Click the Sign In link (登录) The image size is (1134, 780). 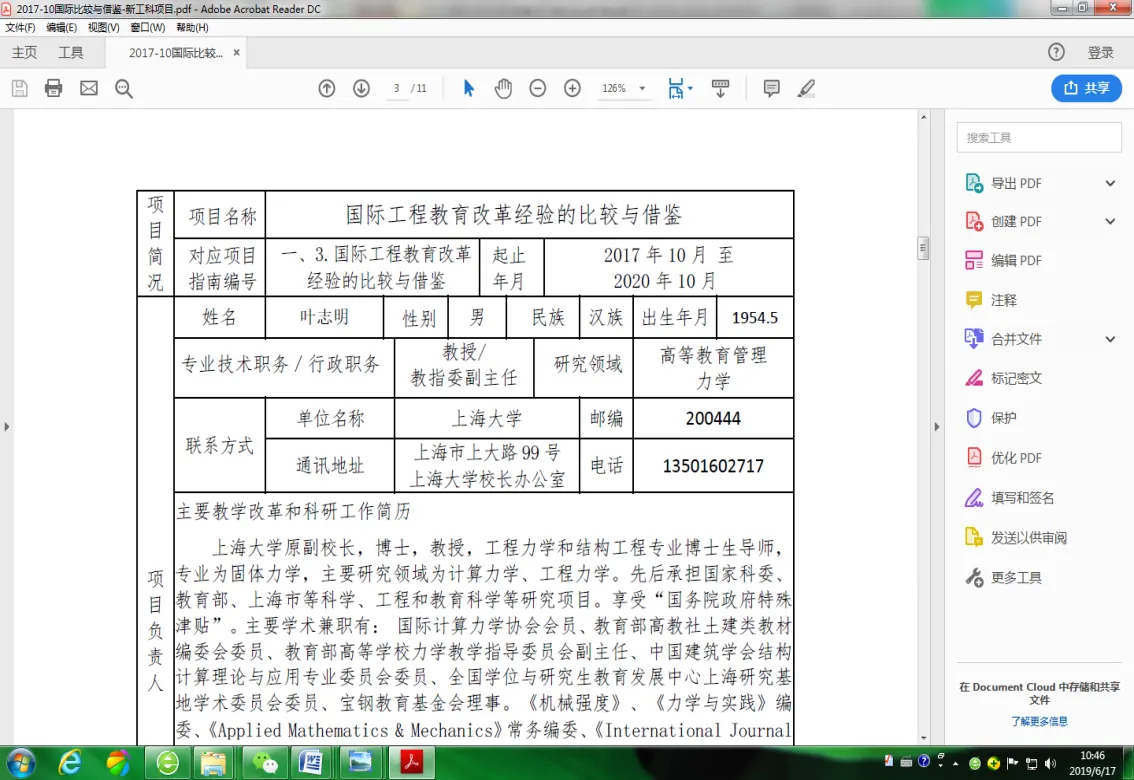[x=1101, y=52]
